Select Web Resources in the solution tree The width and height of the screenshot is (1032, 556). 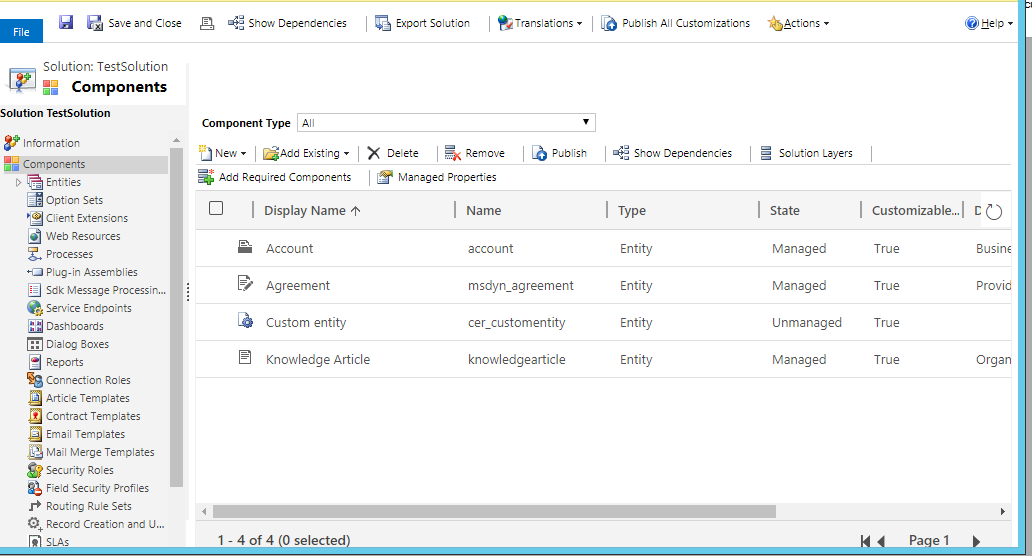[83, 236]
